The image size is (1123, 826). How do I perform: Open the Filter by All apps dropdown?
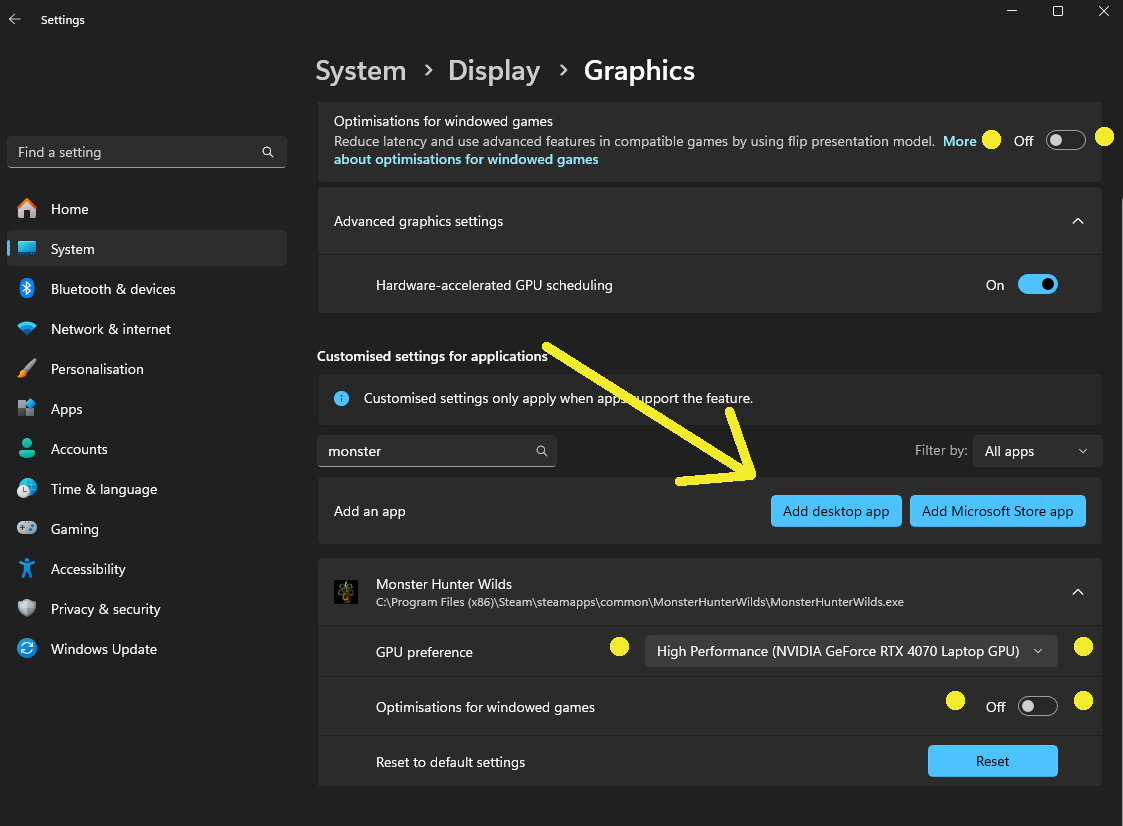(x=1037, y=451)
